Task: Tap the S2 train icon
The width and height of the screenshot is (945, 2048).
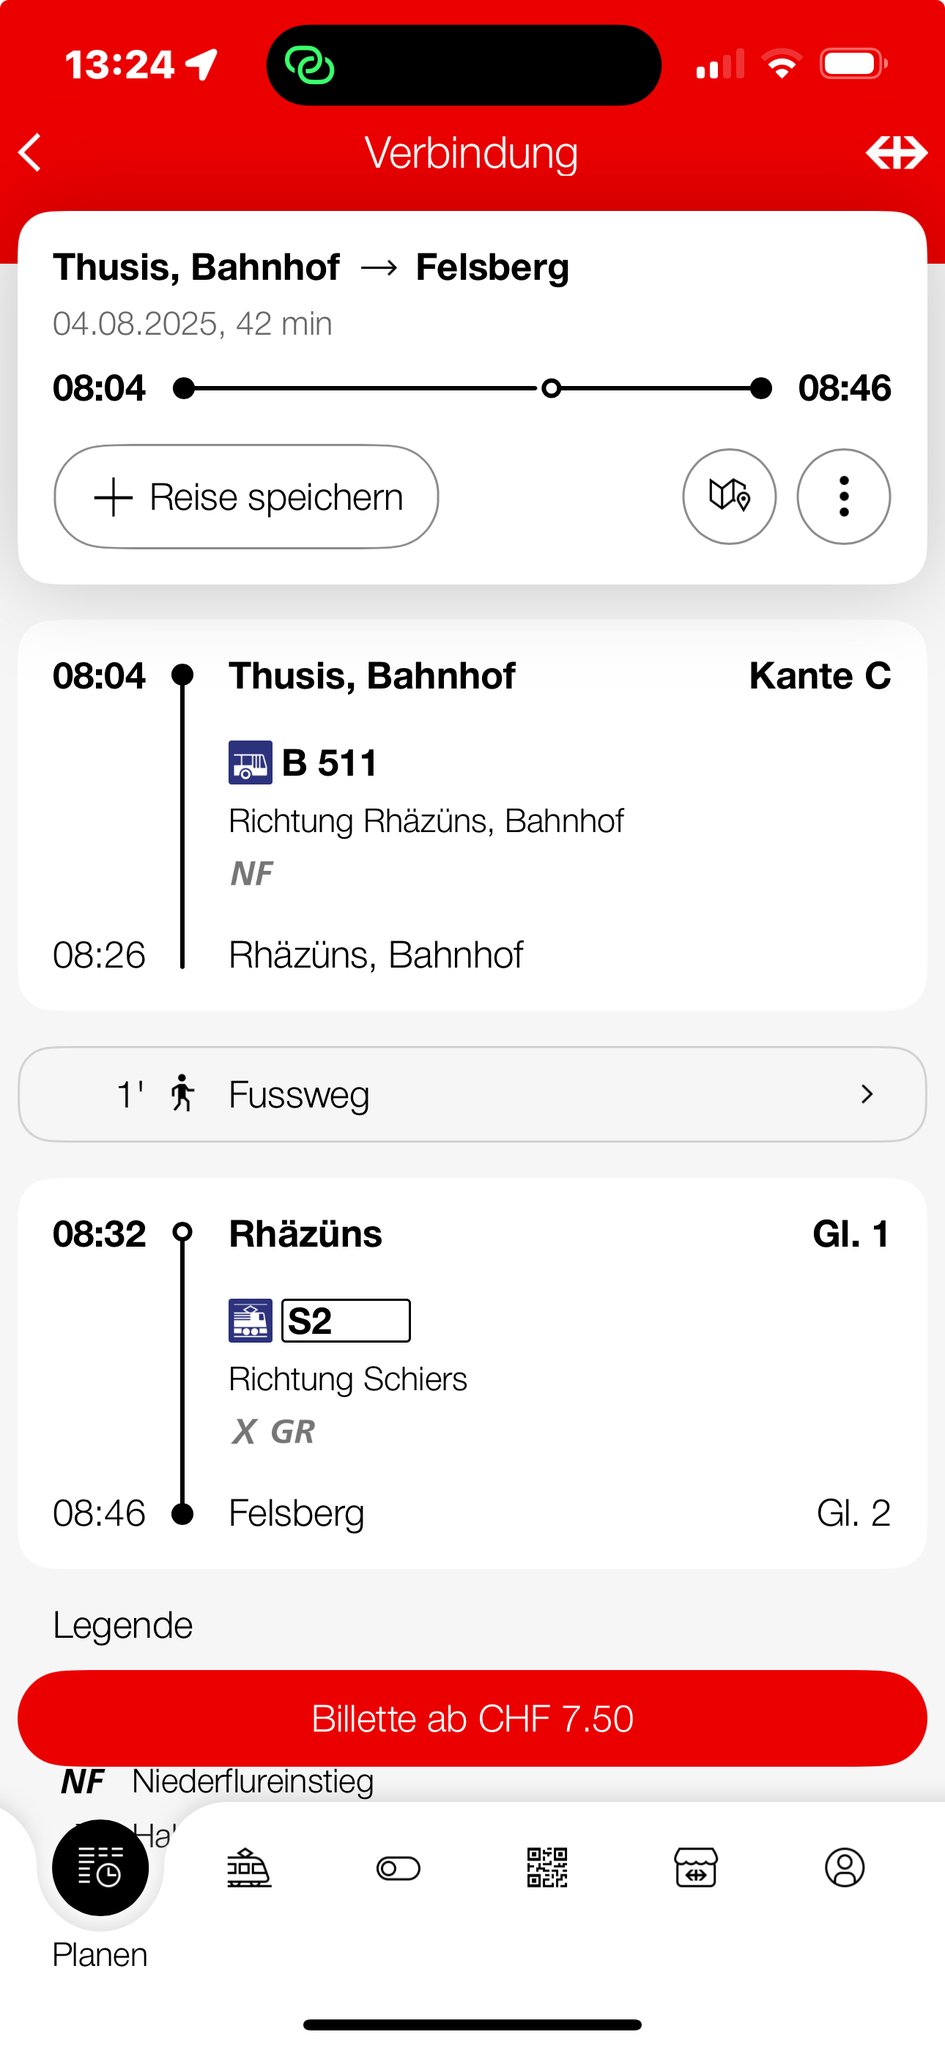Action: click(250, 1320)
